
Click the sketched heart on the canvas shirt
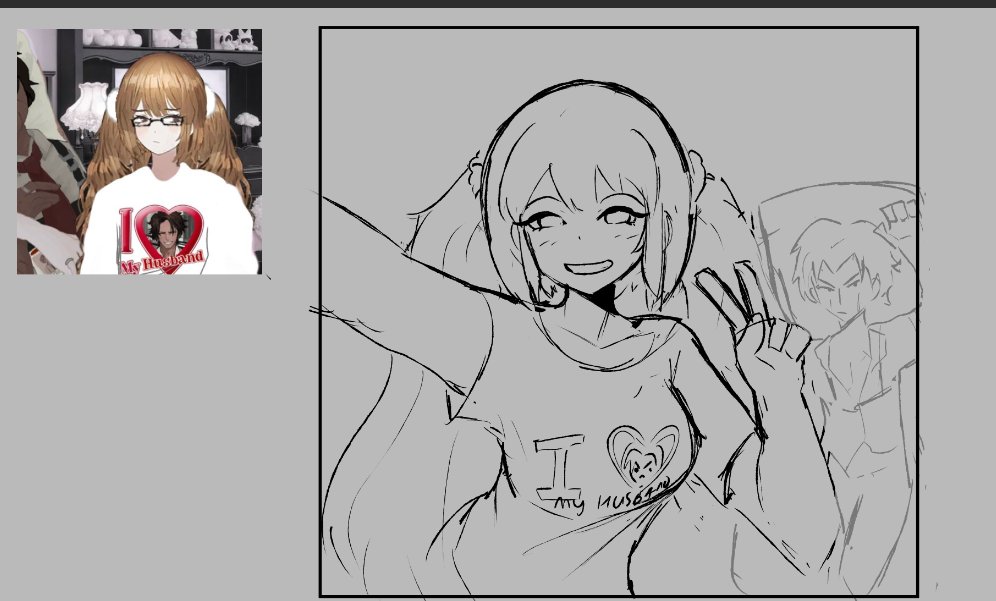click(x=642, y=456)
